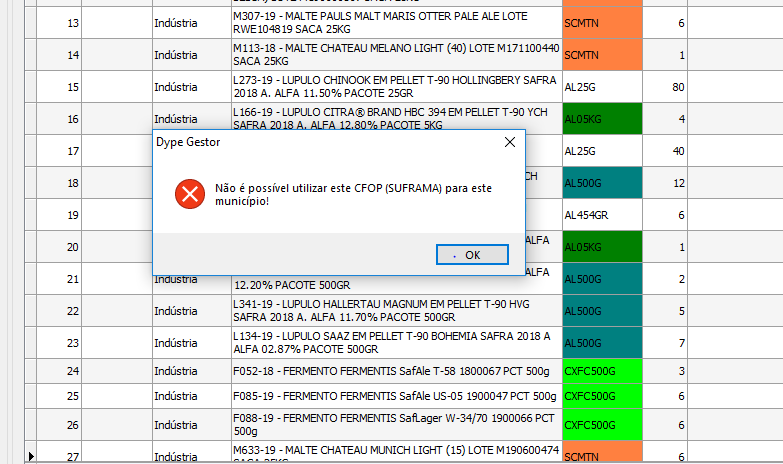Click AL25G cell in row 17
Image resolution: width=783 pixels, height=464 pixels.
point(602,151)
